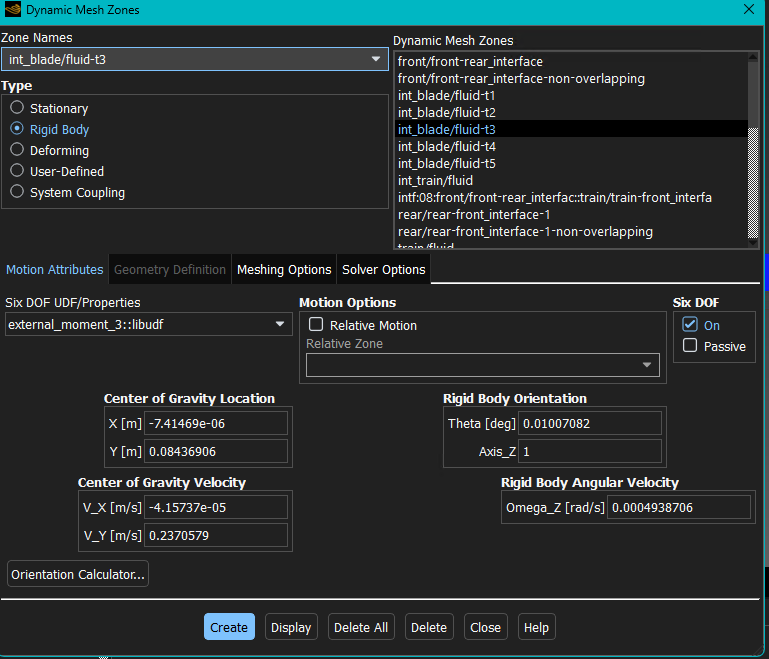Select User-Defined zone type

coord(17,171)
